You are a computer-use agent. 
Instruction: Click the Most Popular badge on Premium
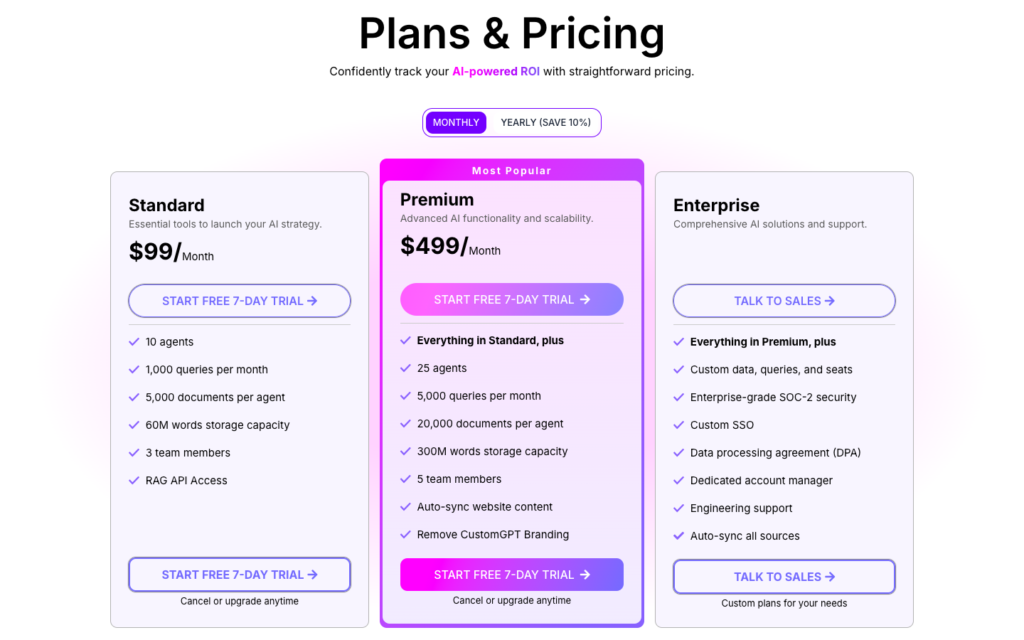[x=511, y=170]
